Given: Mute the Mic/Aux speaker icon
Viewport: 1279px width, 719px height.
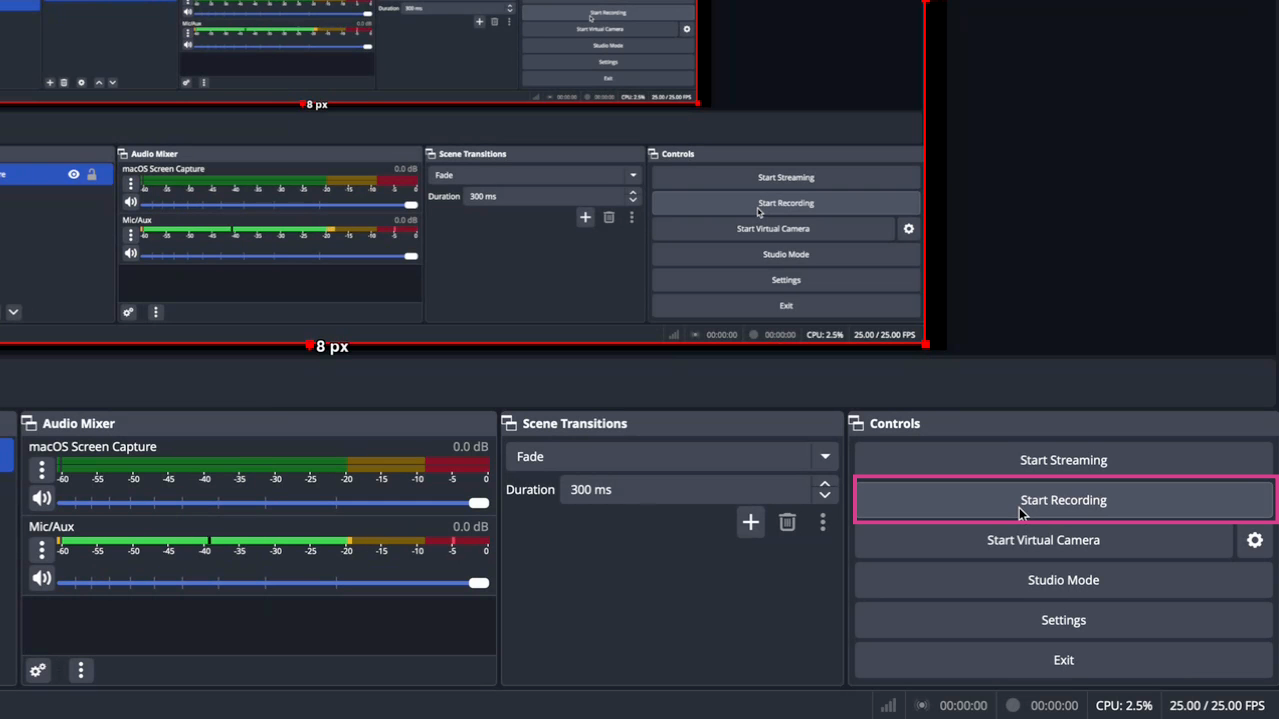Looking at the screenshot, I should point(41,578).
